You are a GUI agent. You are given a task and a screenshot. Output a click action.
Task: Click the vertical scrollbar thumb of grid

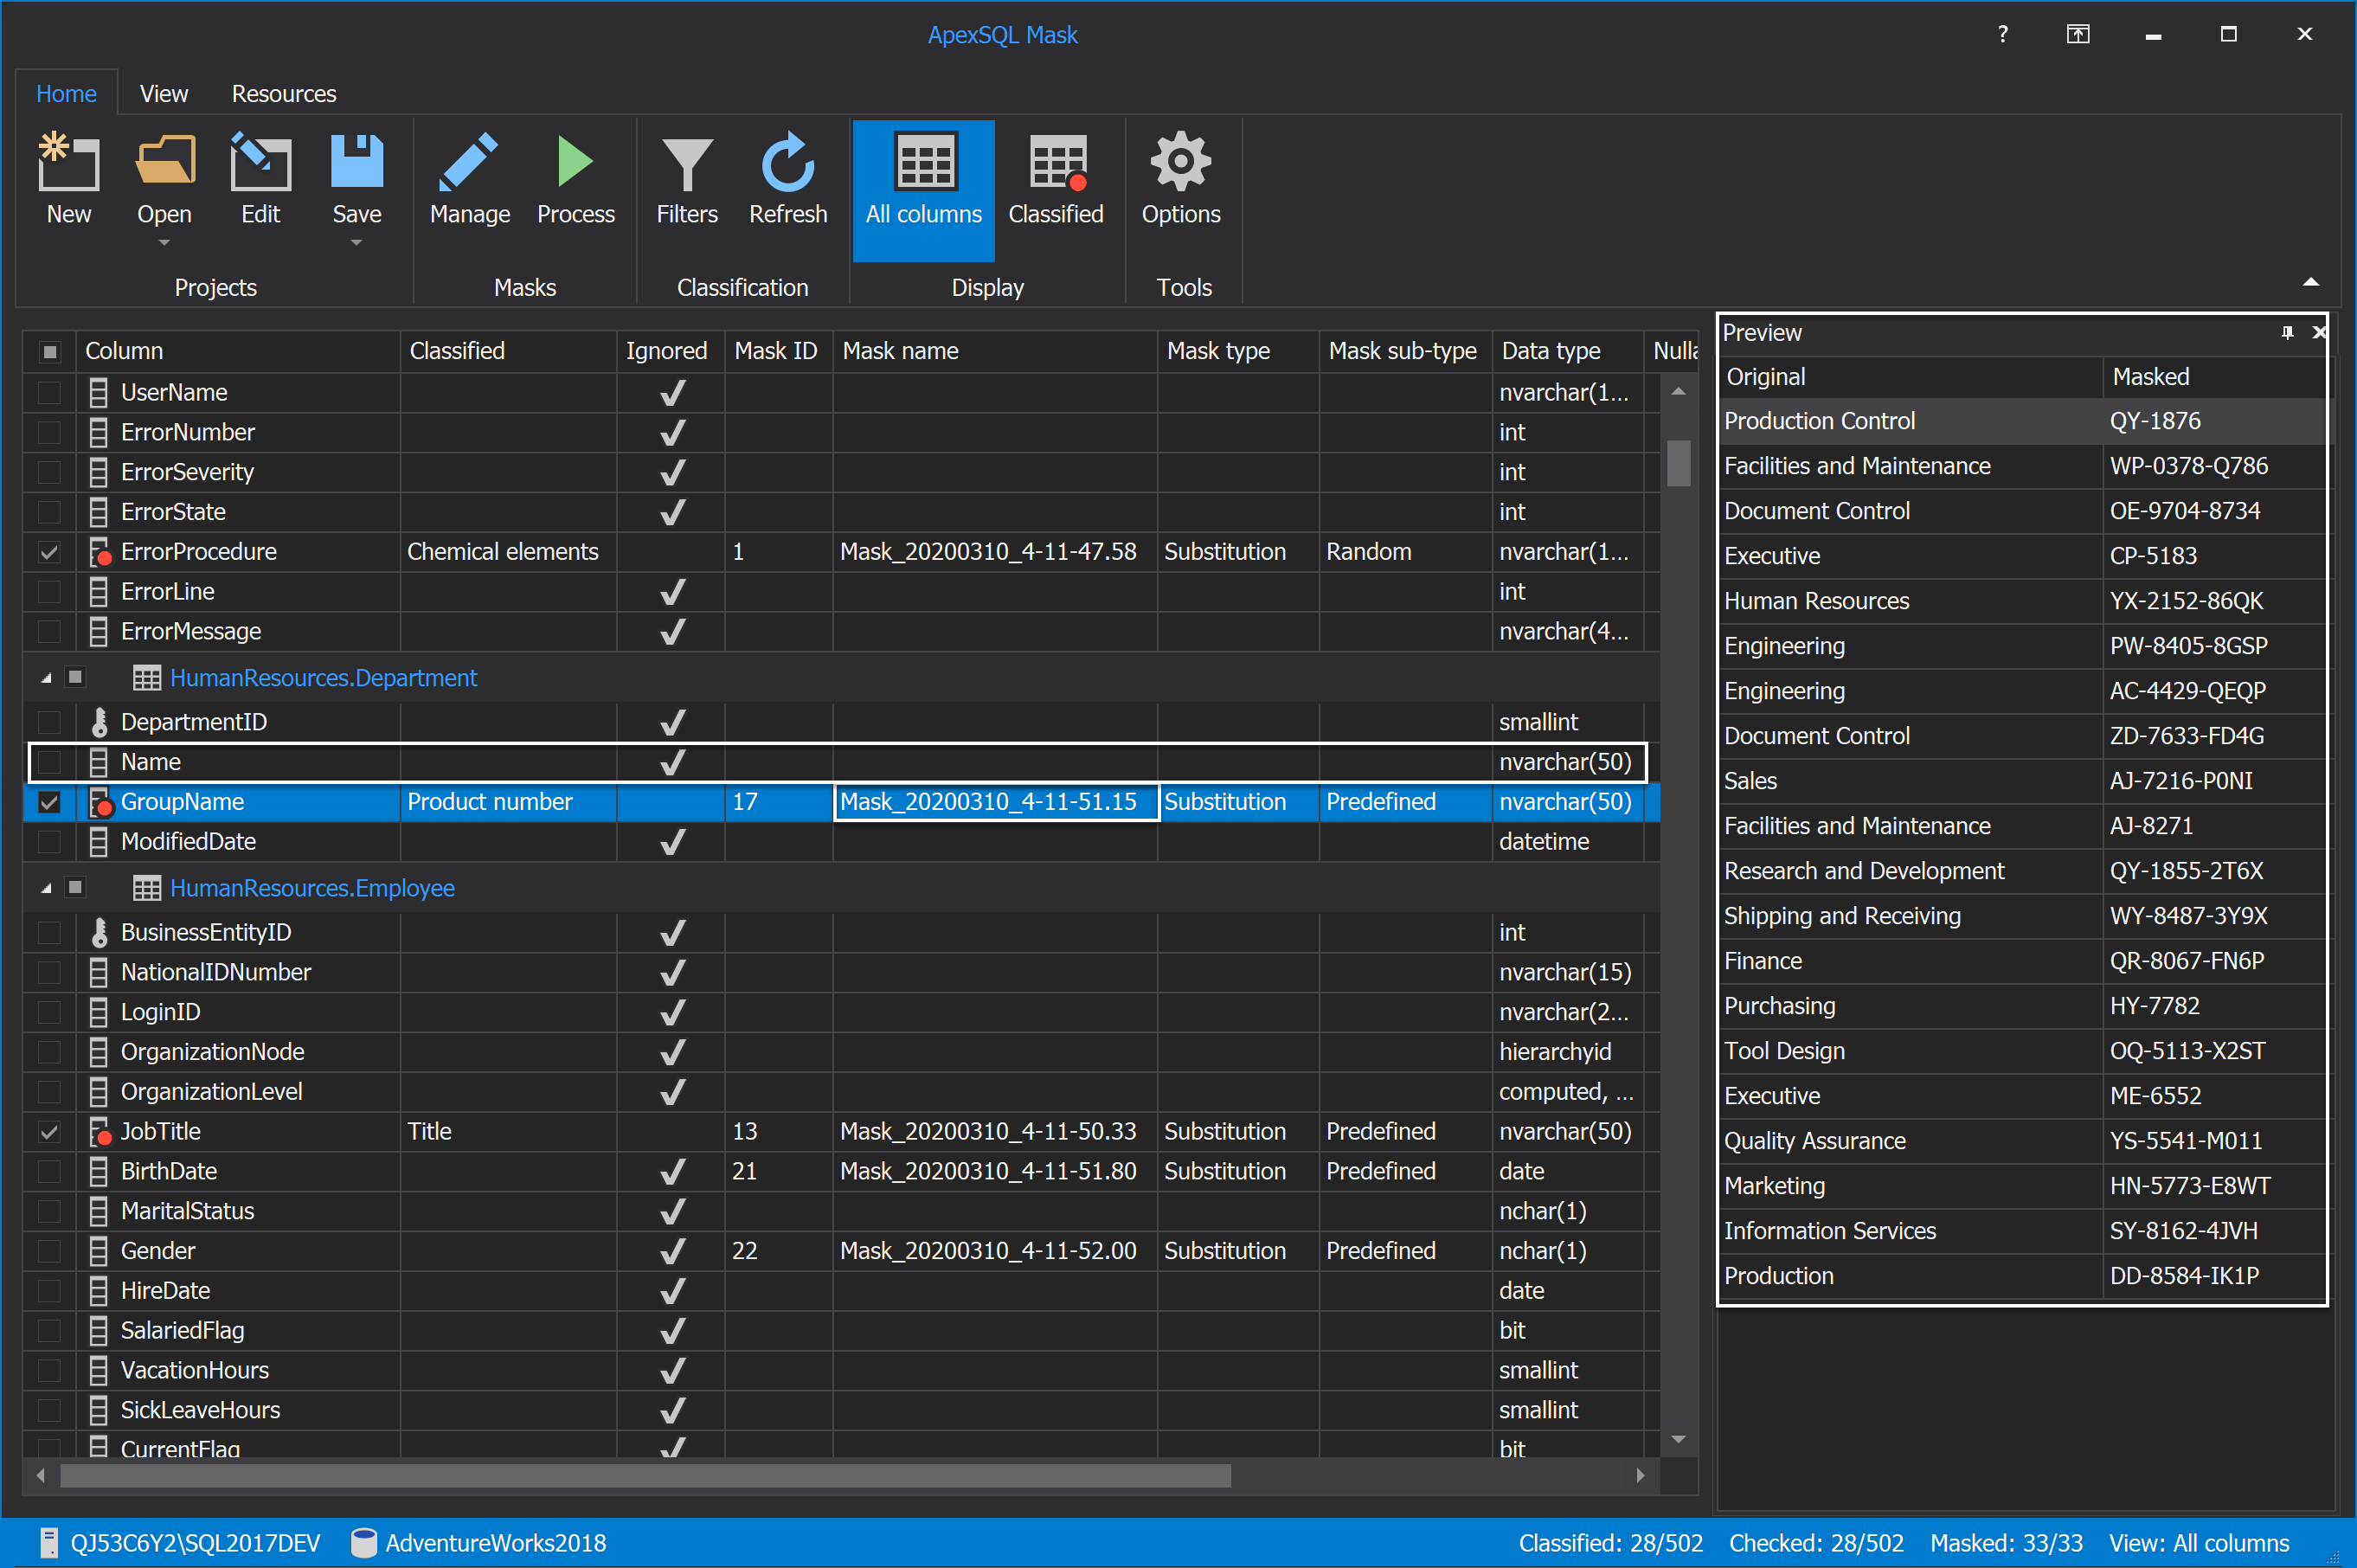pos(1678,463)
